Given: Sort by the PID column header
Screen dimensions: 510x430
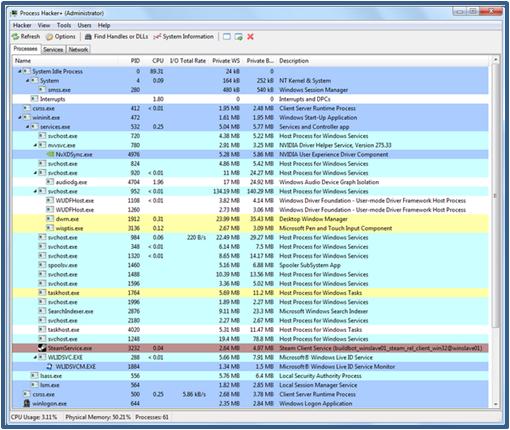Looking at the screenshot, I should (x=130, y=61).
